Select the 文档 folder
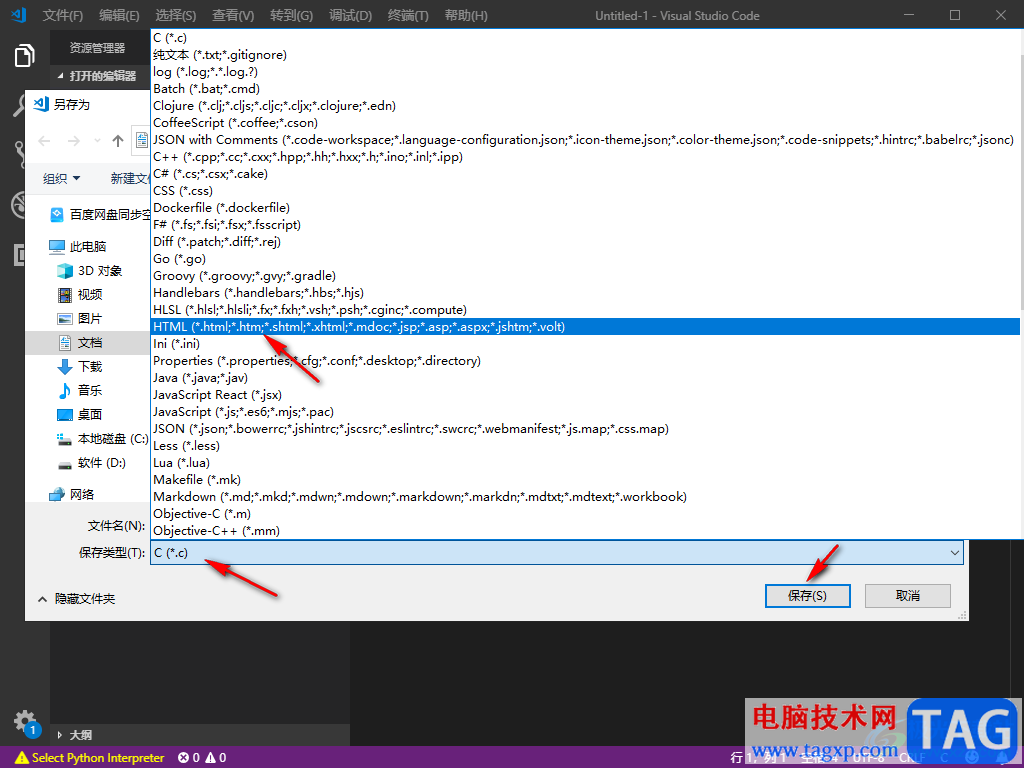1024x768 pixels. pos(88,343)
